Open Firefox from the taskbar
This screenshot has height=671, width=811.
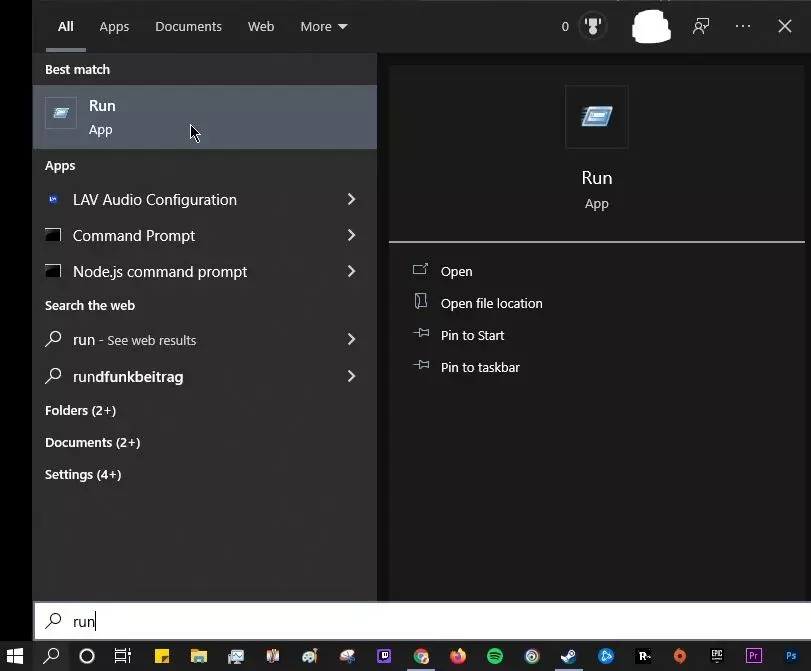[458, 657]
